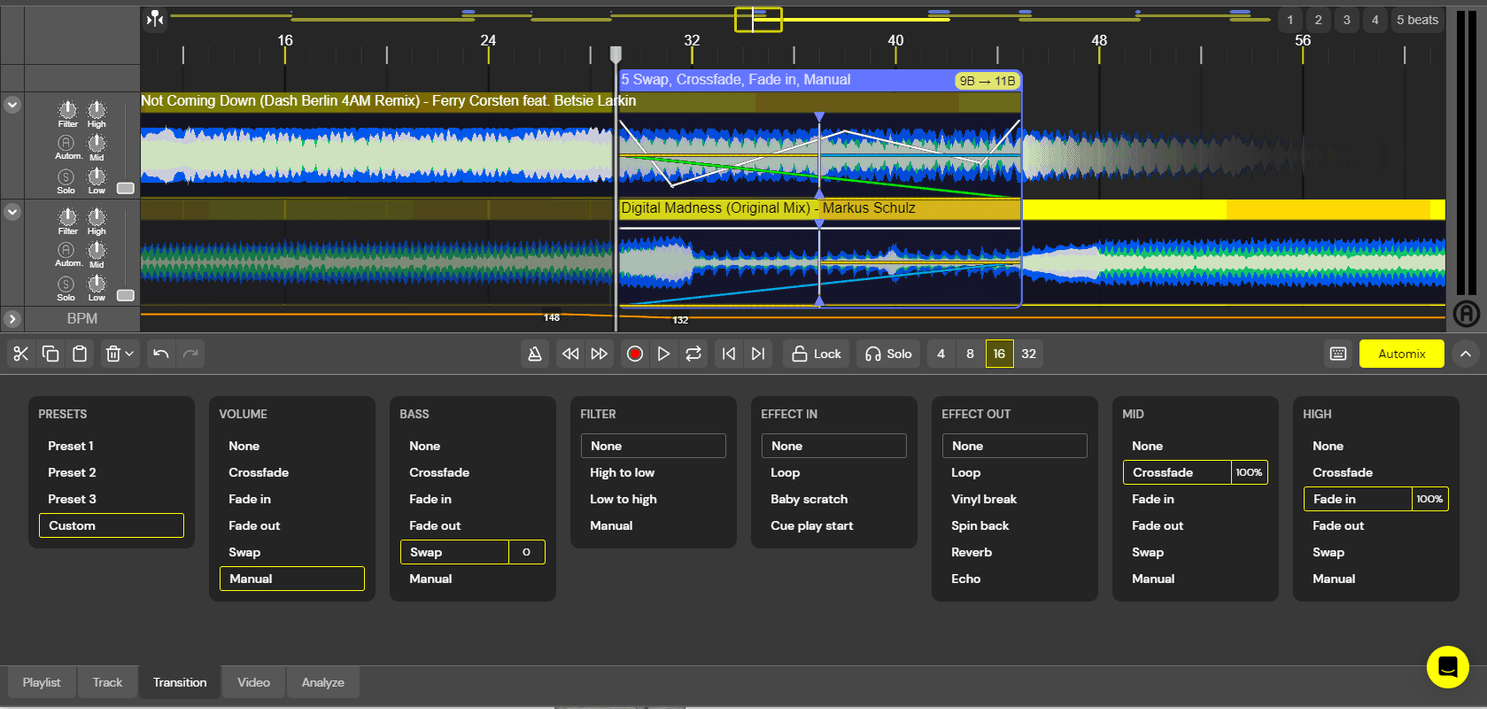The width and height of the screenshot is (1487, 709).
Task: Click second track volume fader handle
Action: click(125, 295)
